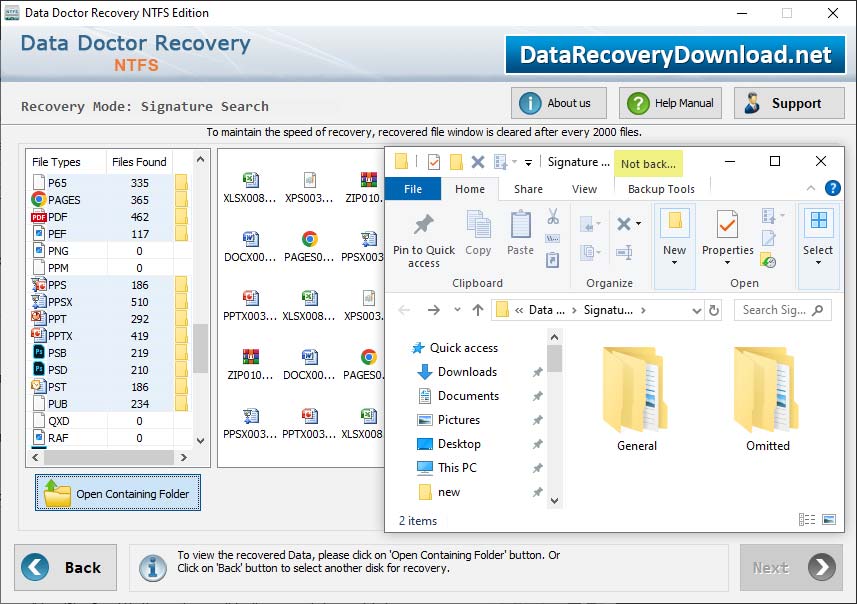Collapse the Explorer ribbon chevron
Screen dimensions: 857x604
click(x=811, y=189)
